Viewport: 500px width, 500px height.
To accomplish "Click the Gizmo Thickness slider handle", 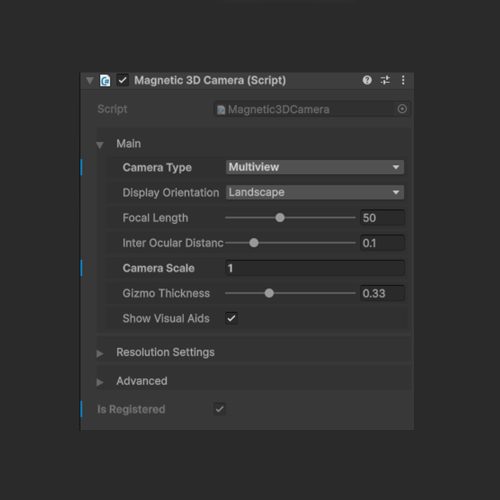I will 269,293.
